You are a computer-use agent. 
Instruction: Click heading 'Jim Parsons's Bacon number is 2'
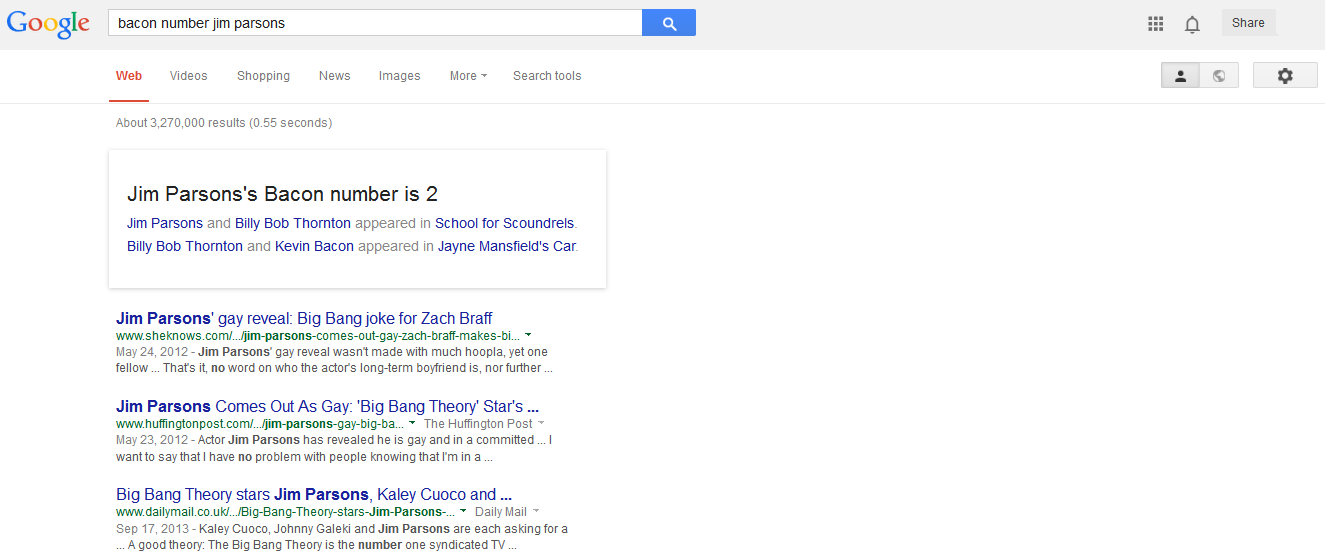282,194
